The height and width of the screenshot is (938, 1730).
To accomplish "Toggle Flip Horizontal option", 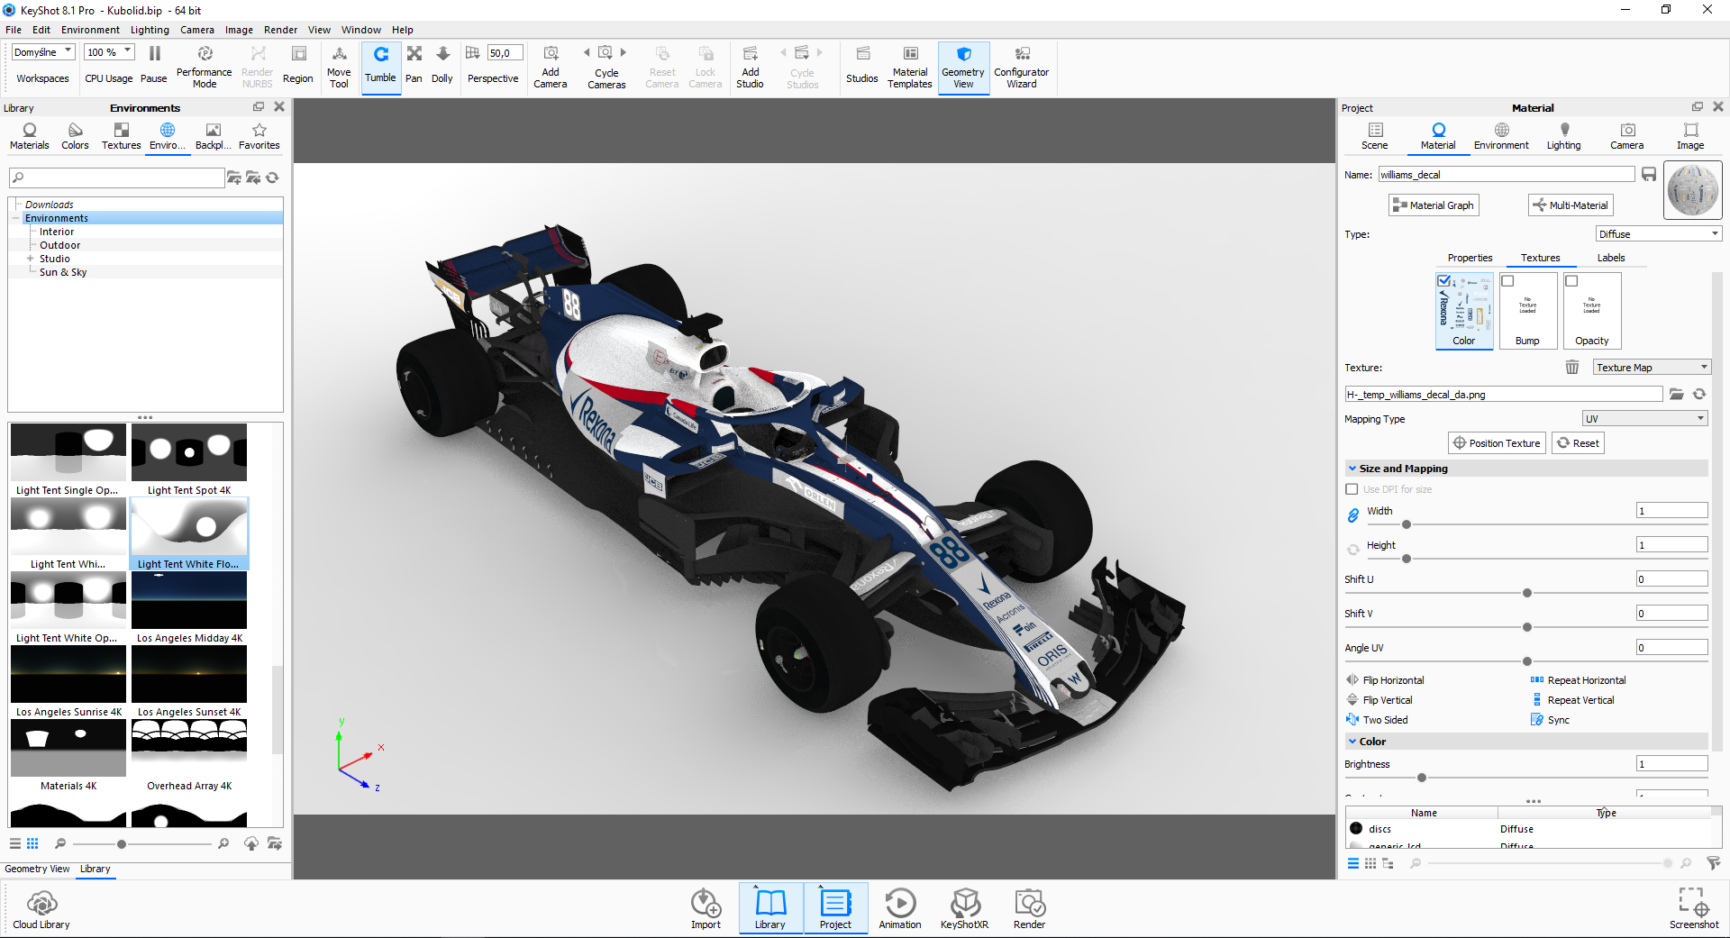I will (1386, 680).
